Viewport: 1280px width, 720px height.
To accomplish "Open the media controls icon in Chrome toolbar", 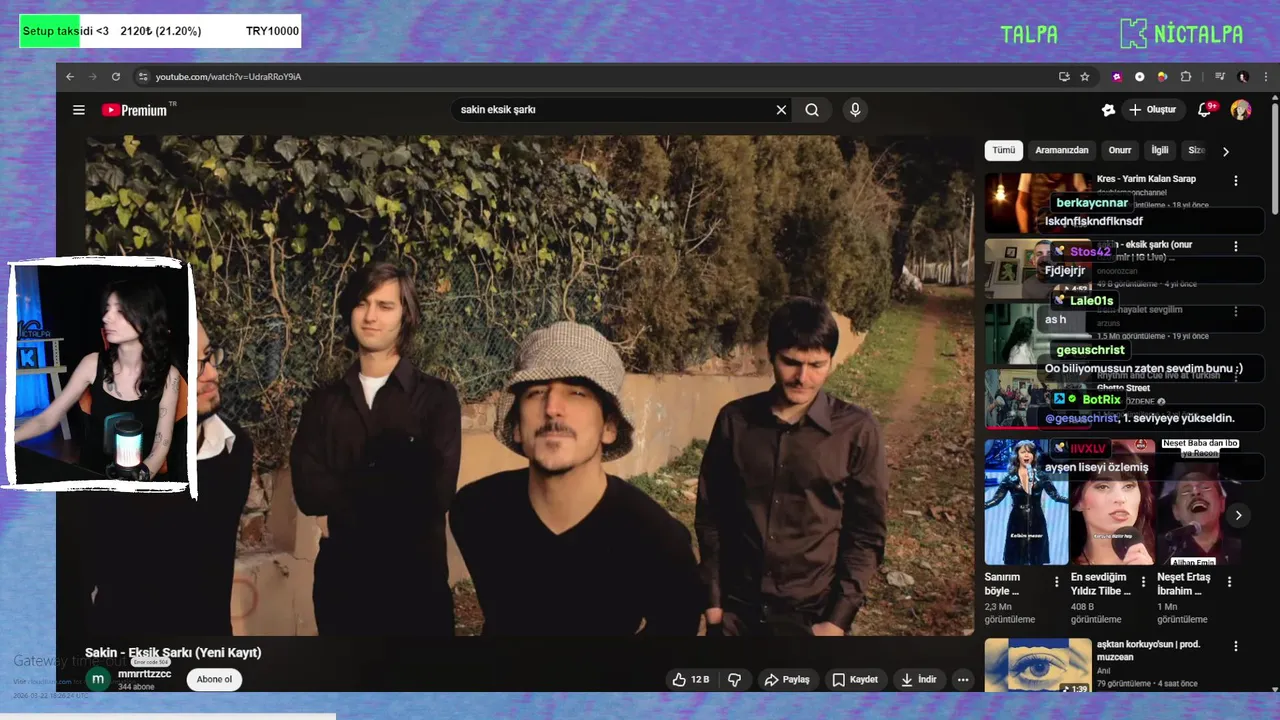I will (1220, 77).
